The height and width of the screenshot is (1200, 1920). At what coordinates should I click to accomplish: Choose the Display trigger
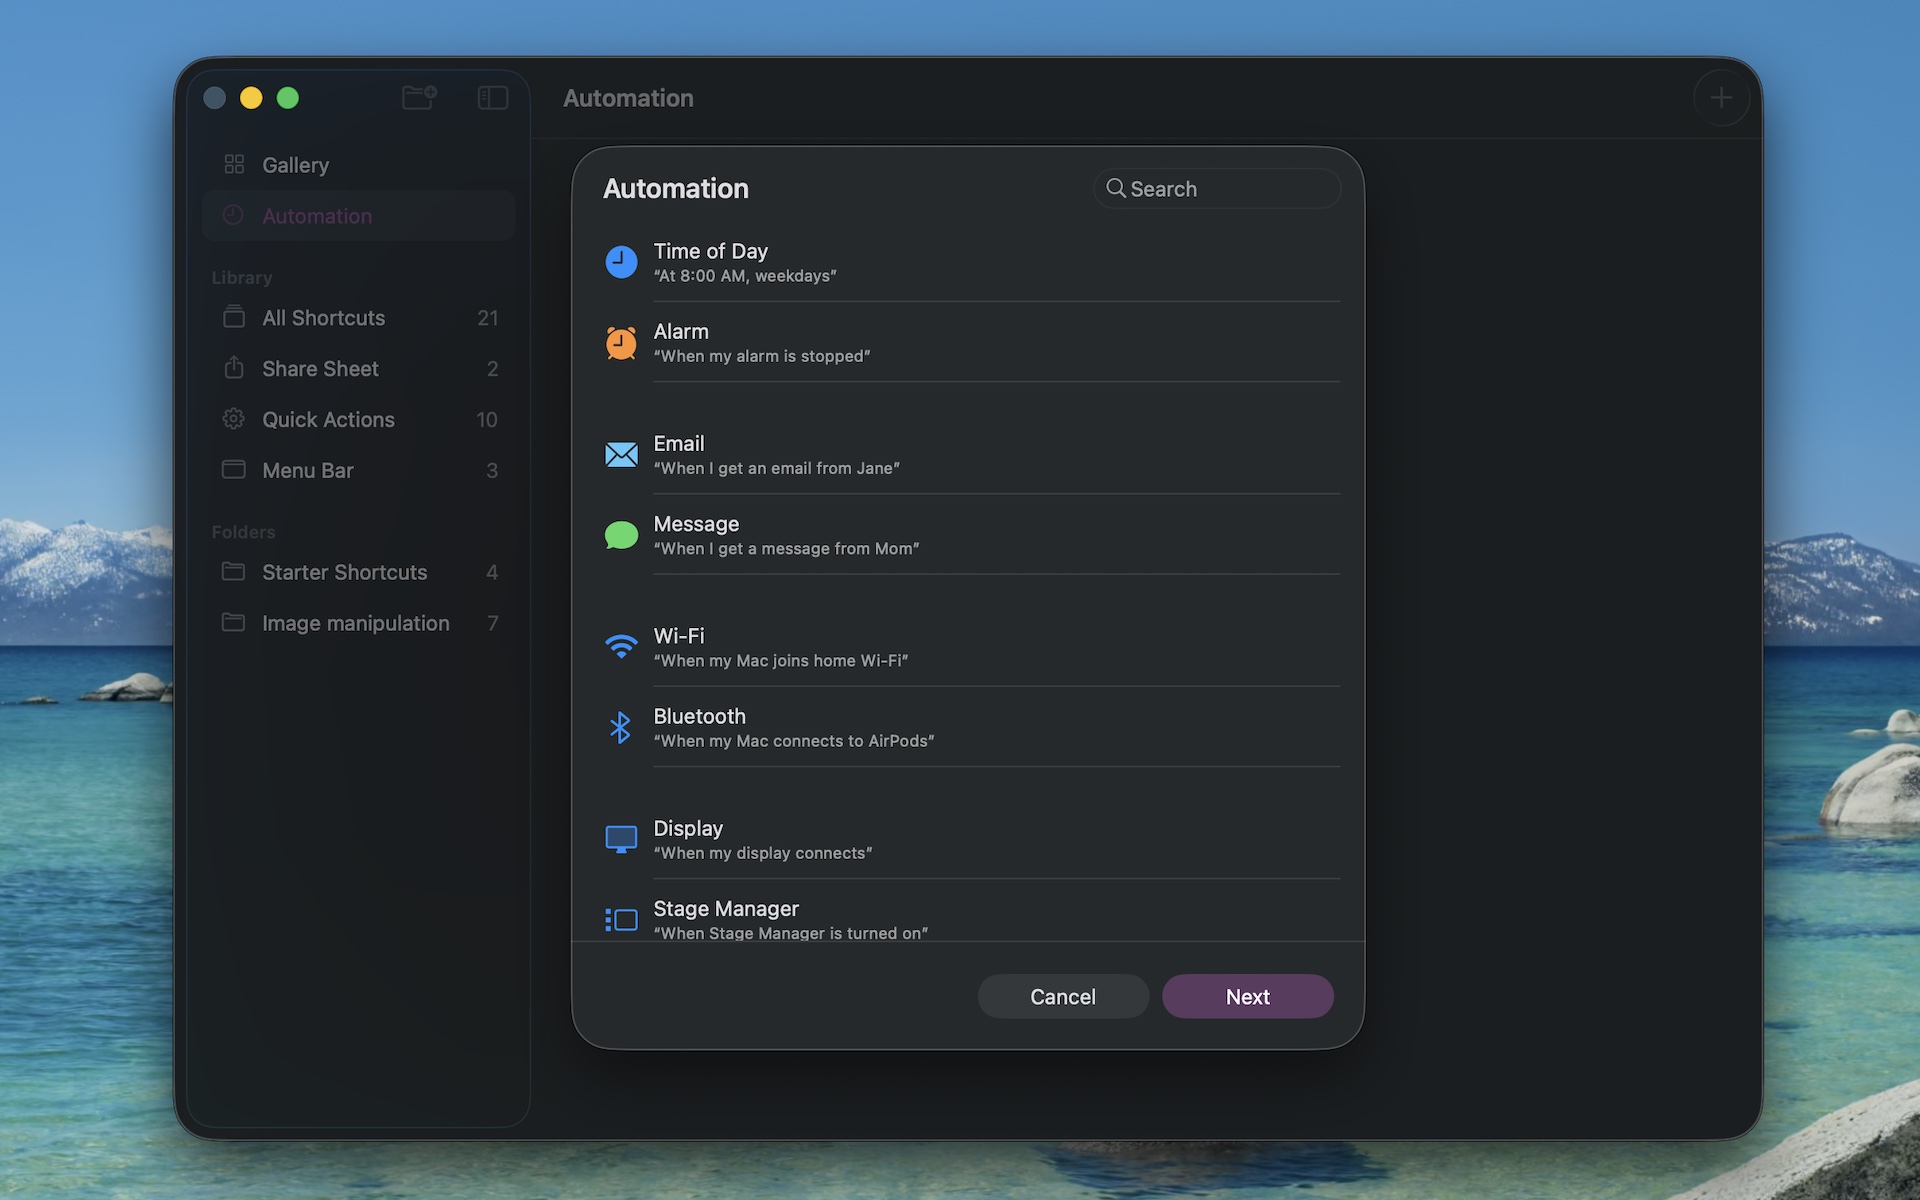(968, 840)
